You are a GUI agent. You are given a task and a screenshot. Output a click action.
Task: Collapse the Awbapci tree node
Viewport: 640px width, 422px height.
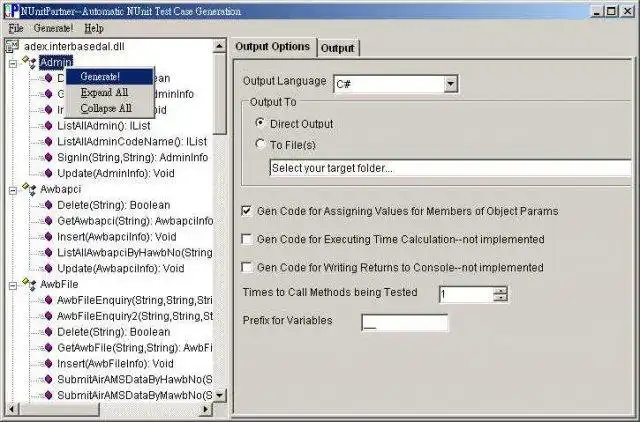[13, 190]
